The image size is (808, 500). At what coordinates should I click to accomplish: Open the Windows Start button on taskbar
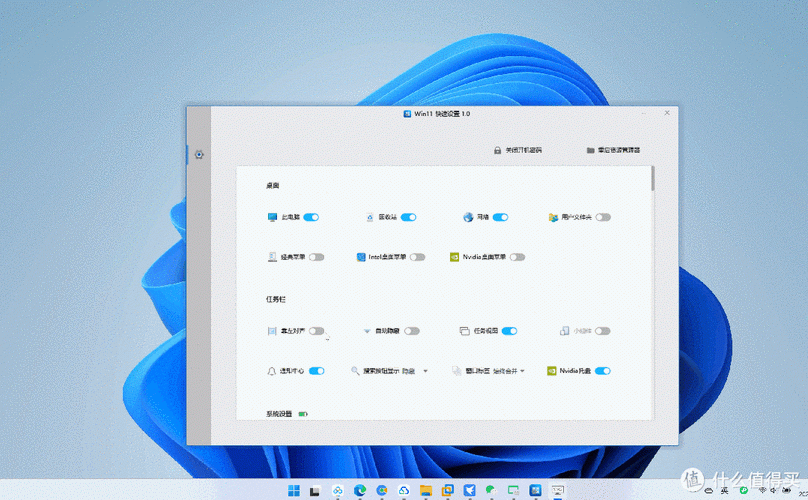[294, 491]
